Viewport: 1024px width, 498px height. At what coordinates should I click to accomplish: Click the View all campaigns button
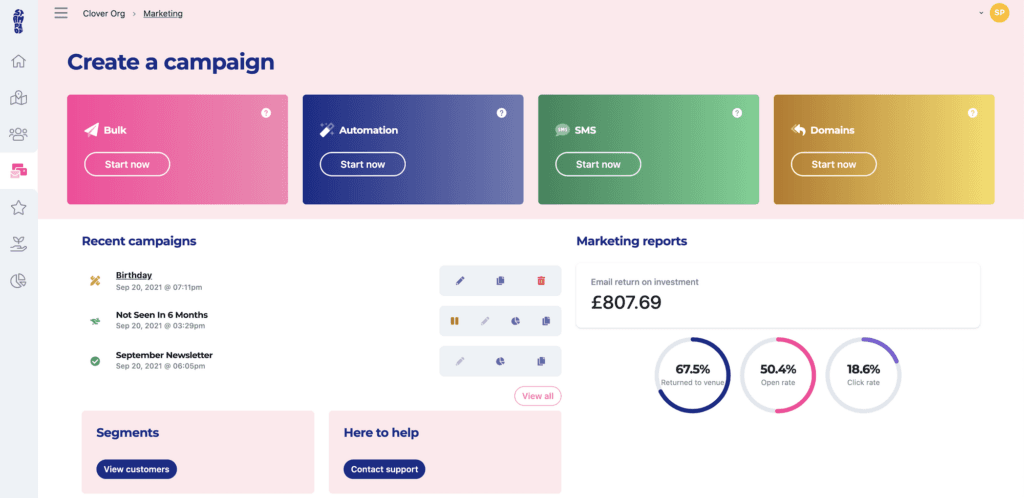(537, 396)
